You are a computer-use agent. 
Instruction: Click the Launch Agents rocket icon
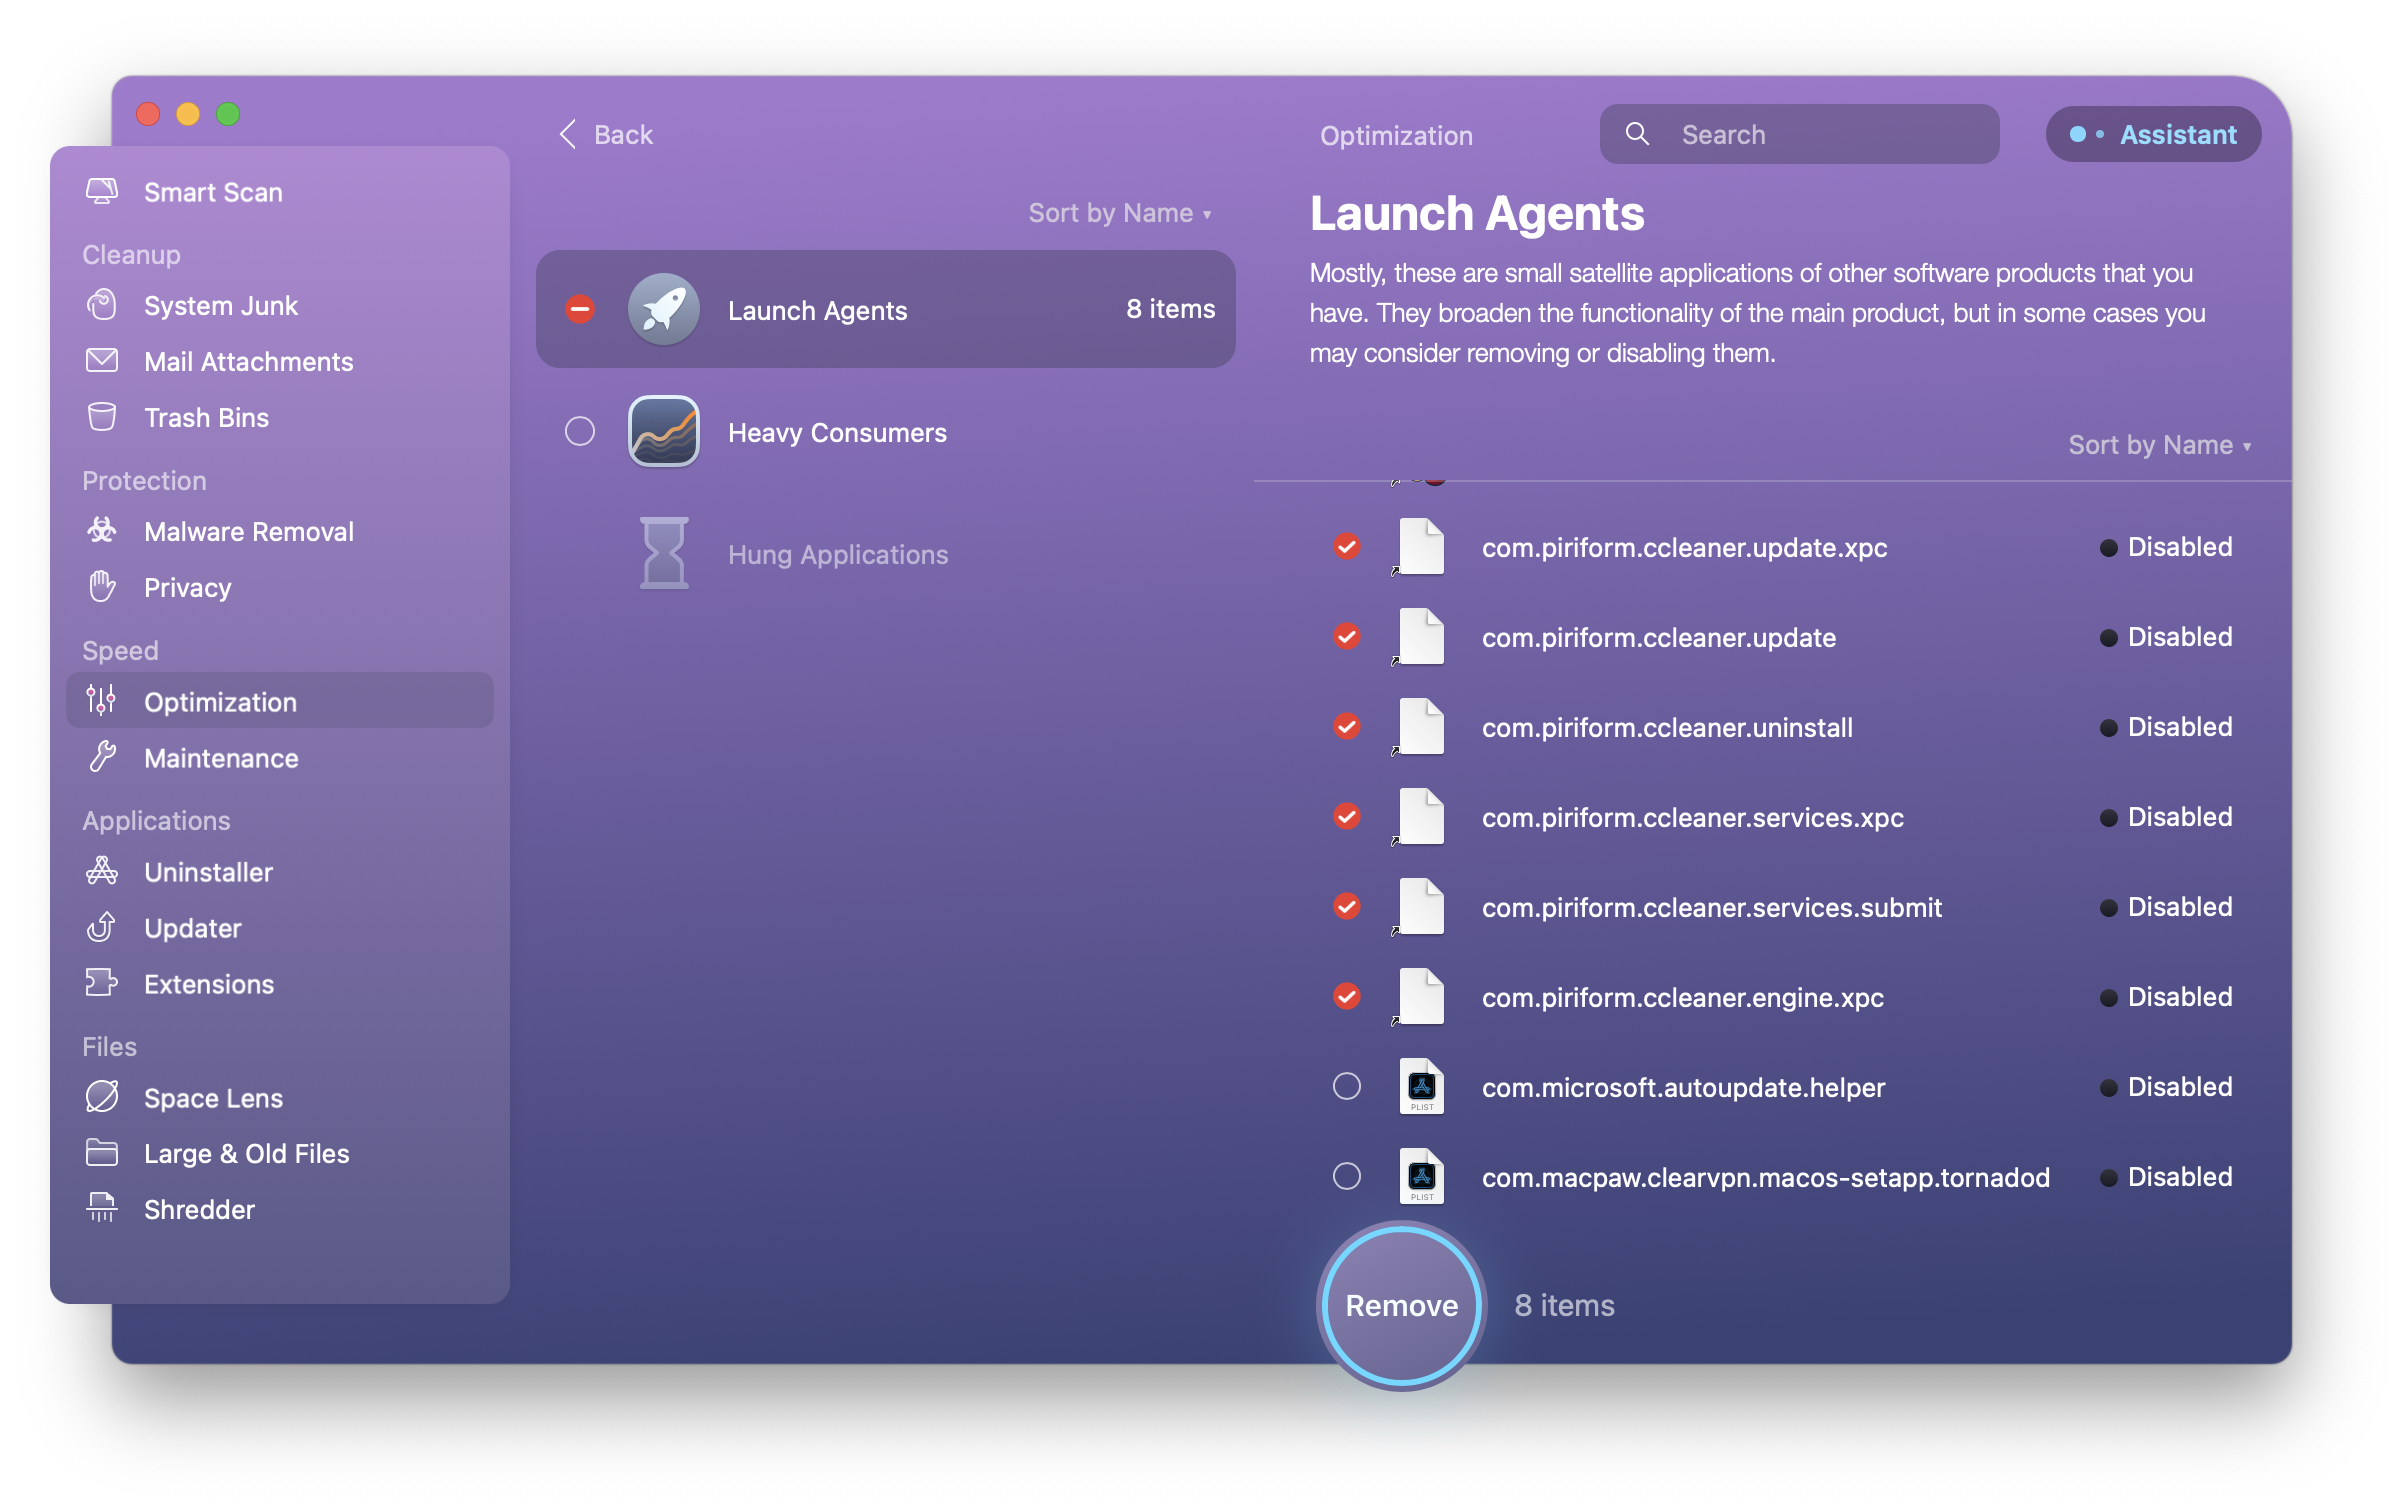663,310
